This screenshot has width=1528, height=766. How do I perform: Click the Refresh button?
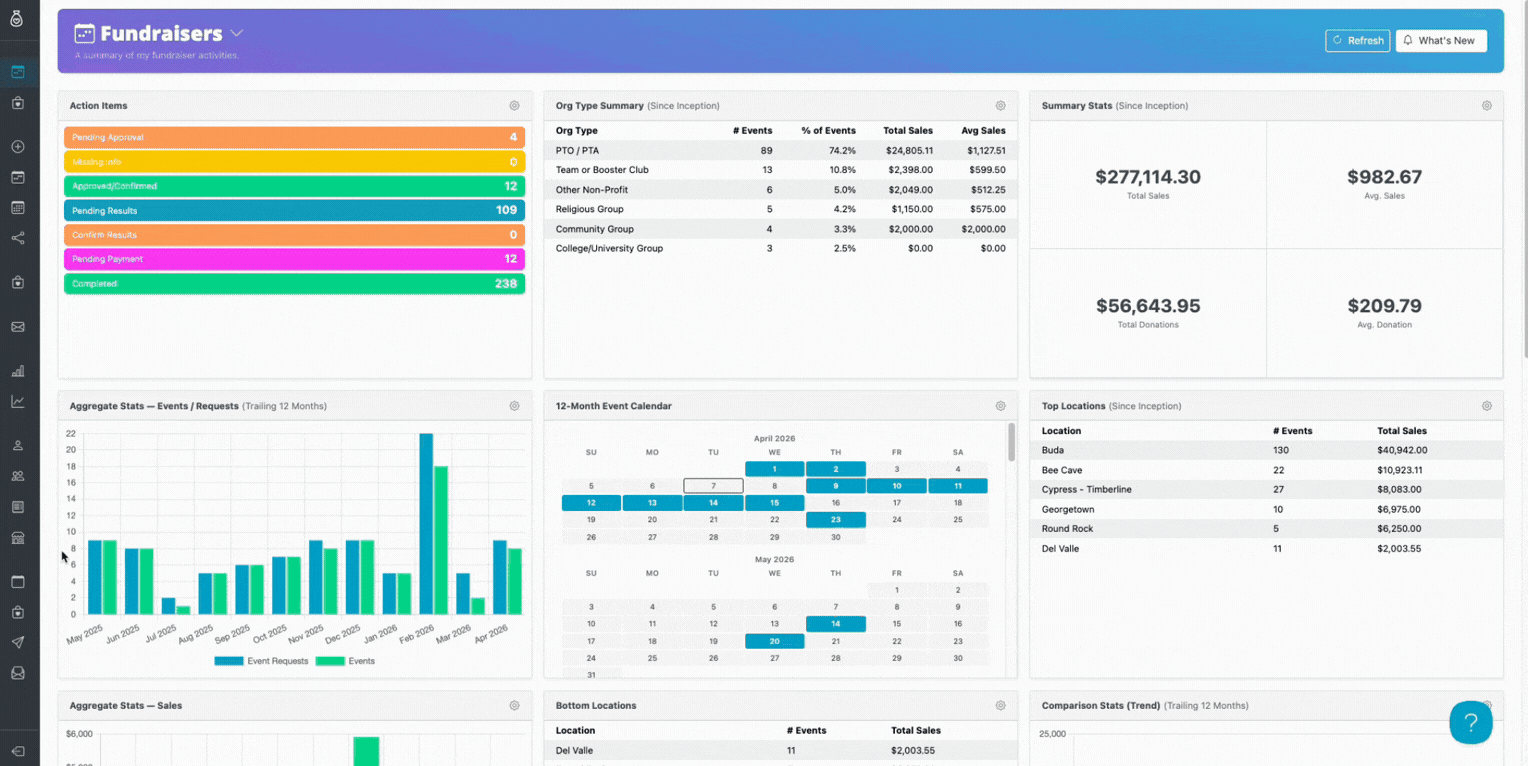1357,41
